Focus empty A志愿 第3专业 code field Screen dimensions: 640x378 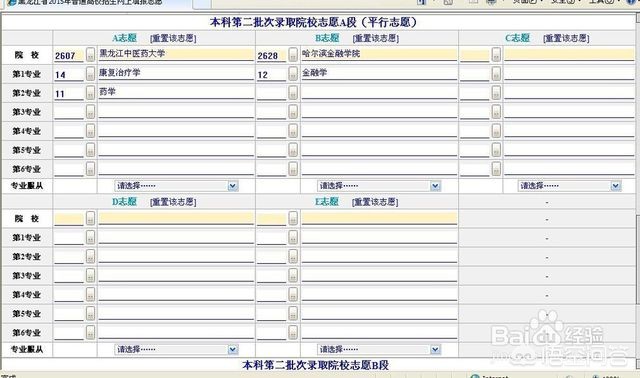(x=69, y=112)
